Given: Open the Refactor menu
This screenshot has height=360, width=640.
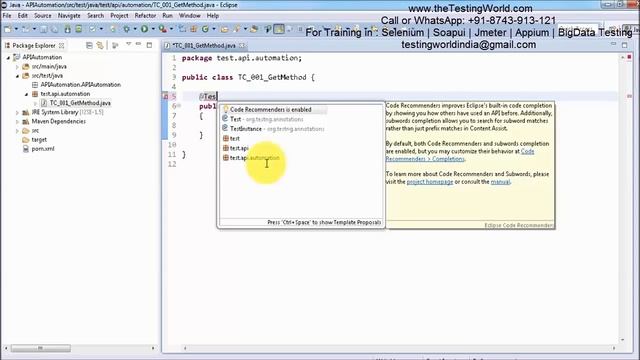Looking at the screenshot, I should coord(145,16).
